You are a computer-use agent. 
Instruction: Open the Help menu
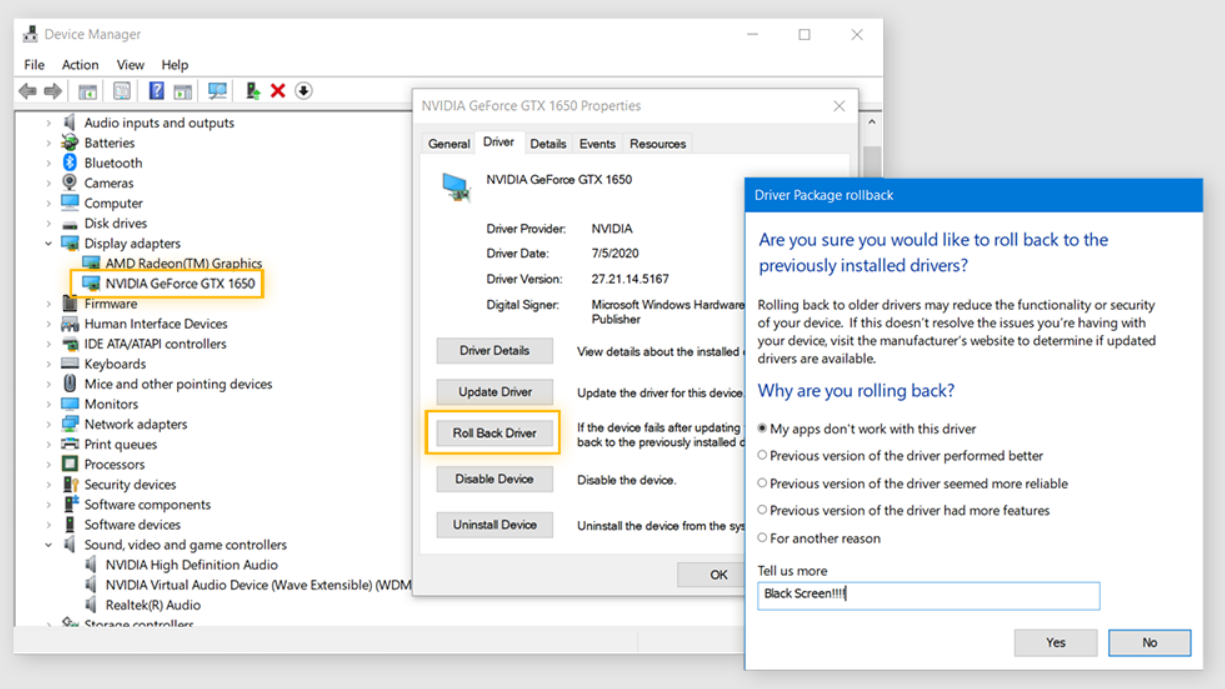pyautogui.click(x=175, y=64)
